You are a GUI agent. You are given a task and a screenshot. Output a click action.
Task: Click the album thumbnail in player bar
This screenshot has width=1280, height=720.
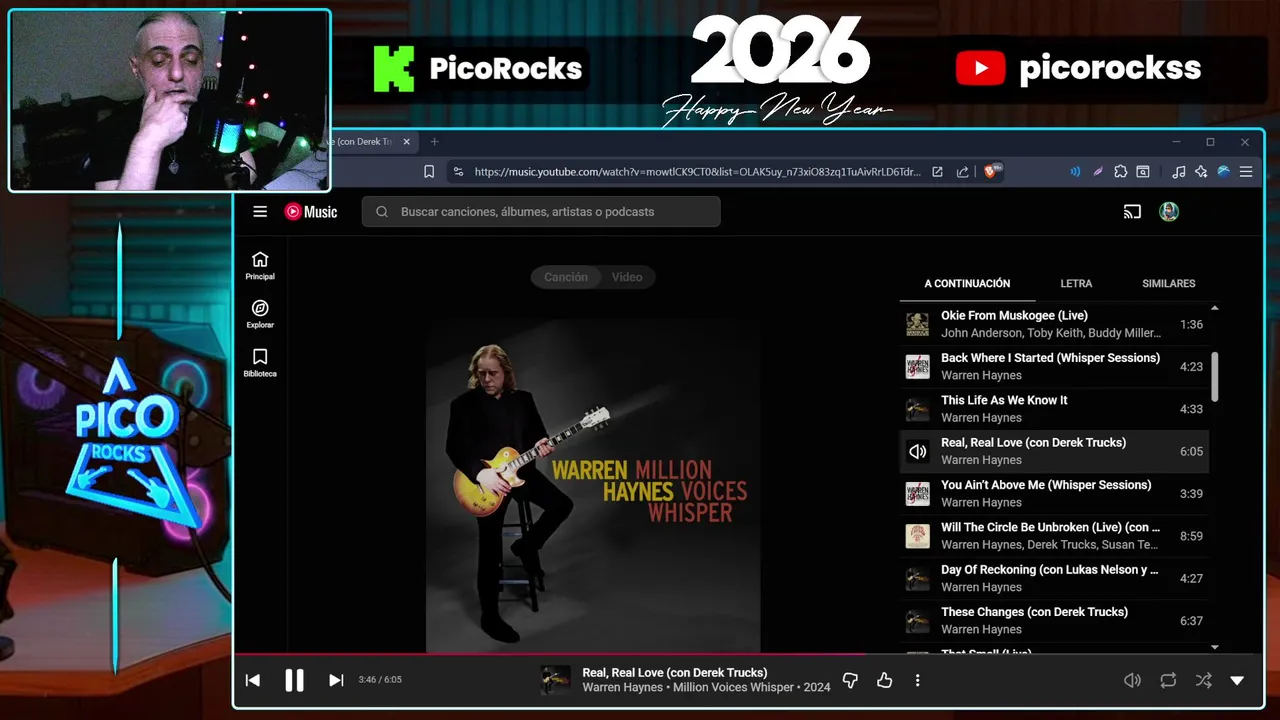click(555, 680)
